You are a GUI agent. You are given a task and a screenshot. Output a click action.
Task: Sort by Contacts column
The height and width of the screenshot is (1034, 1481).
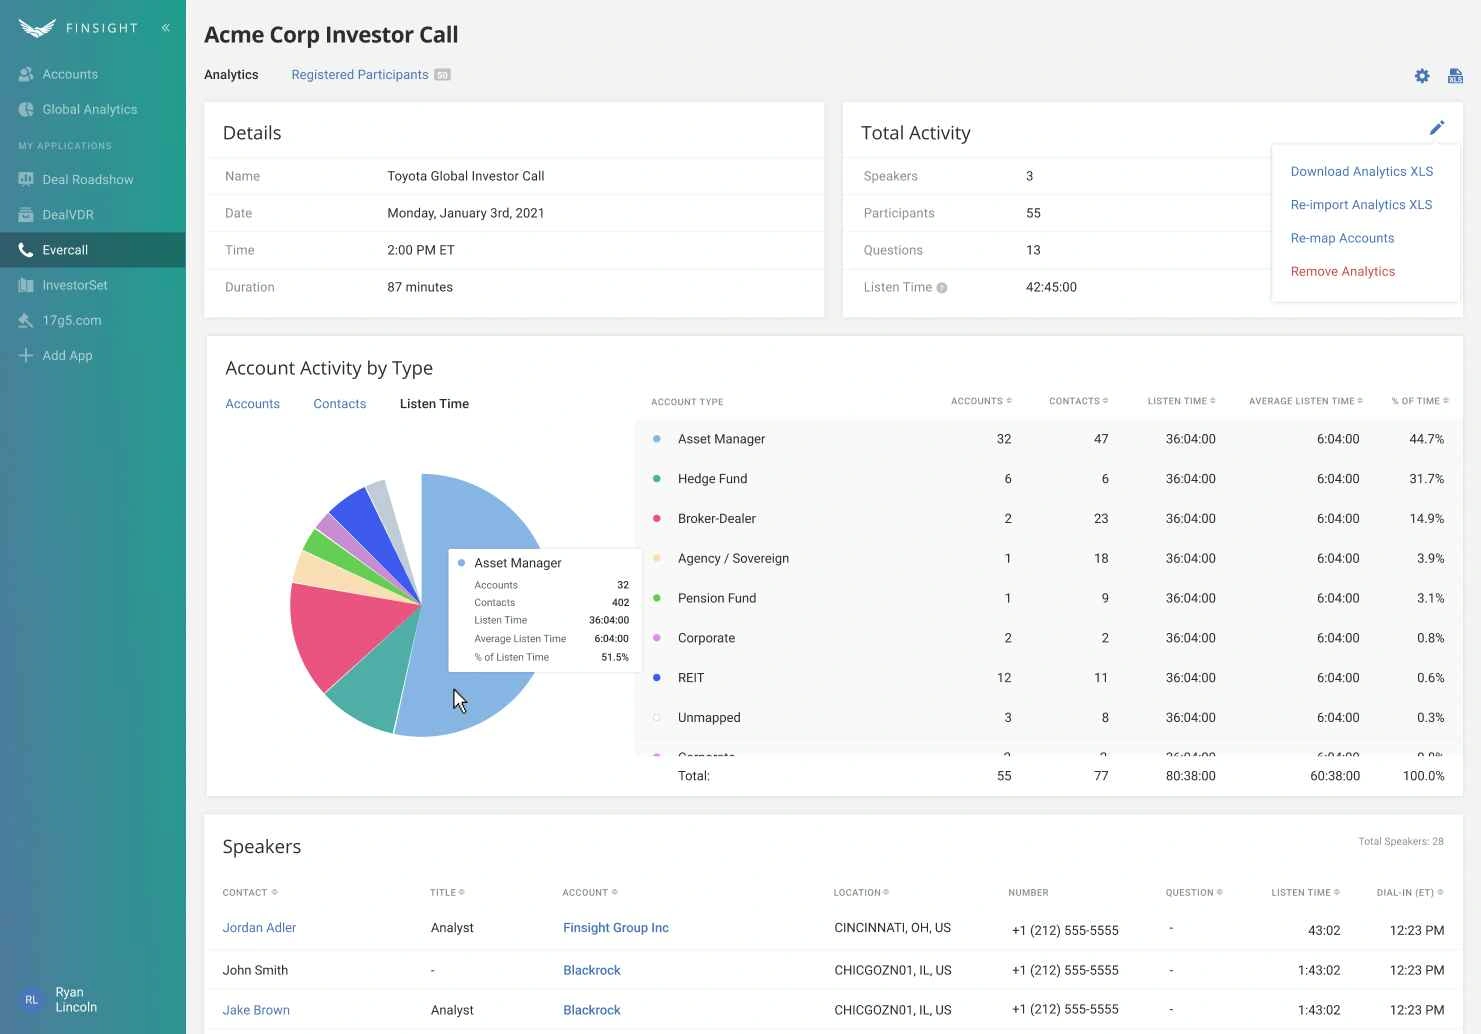tap(1078, 401)
